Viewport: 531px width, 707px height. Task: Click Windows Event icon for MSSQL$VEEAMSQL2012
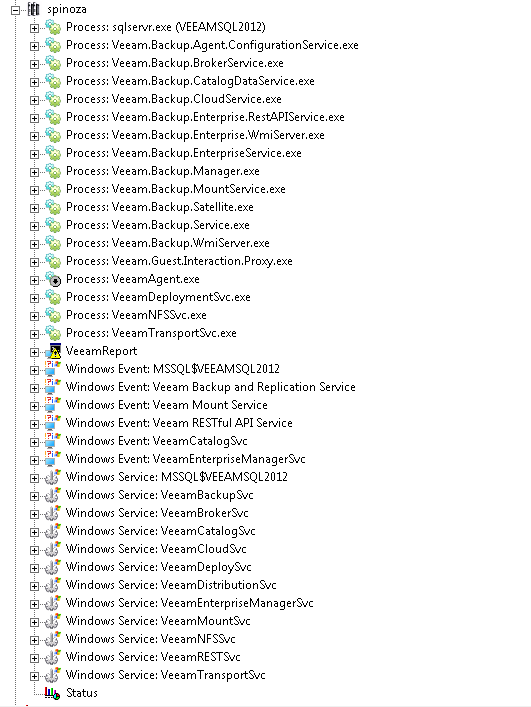tap(52, 369)
